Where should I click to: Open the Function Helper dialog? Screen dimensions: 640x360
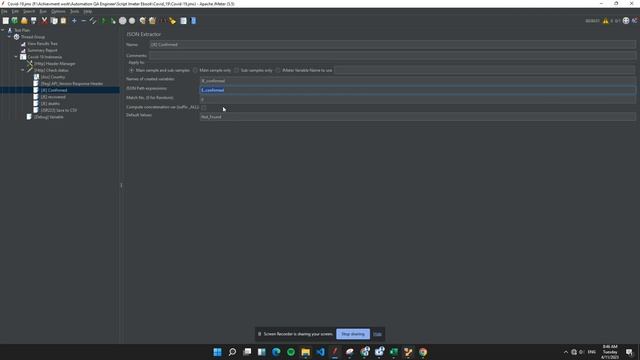point(184,20)
